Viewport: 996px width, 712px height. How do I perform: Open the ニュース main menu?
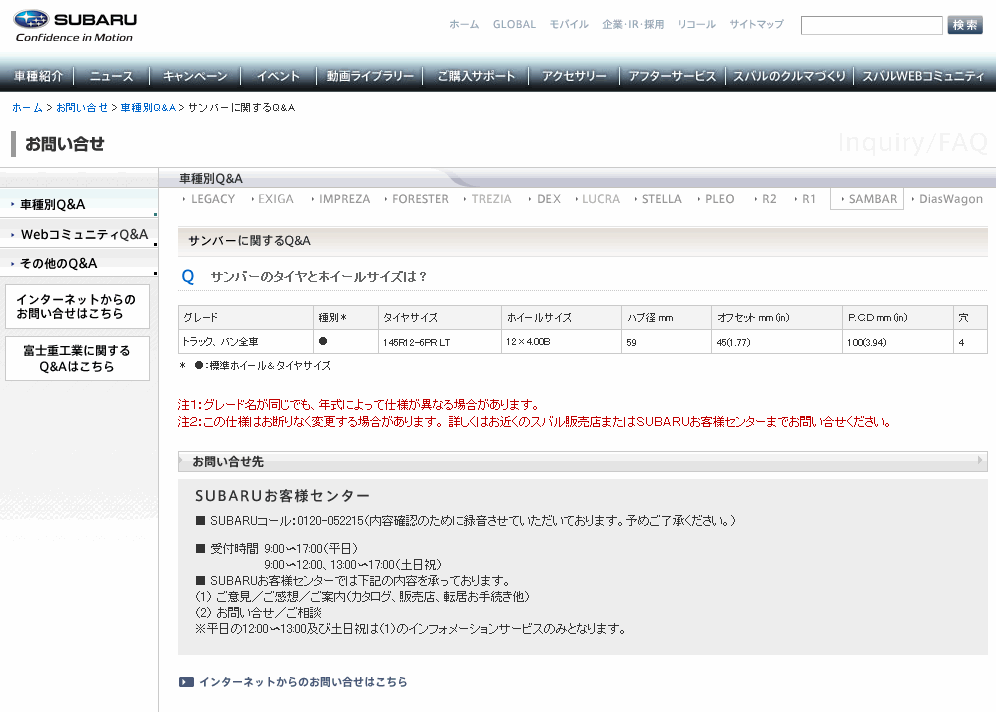(112, 76)
